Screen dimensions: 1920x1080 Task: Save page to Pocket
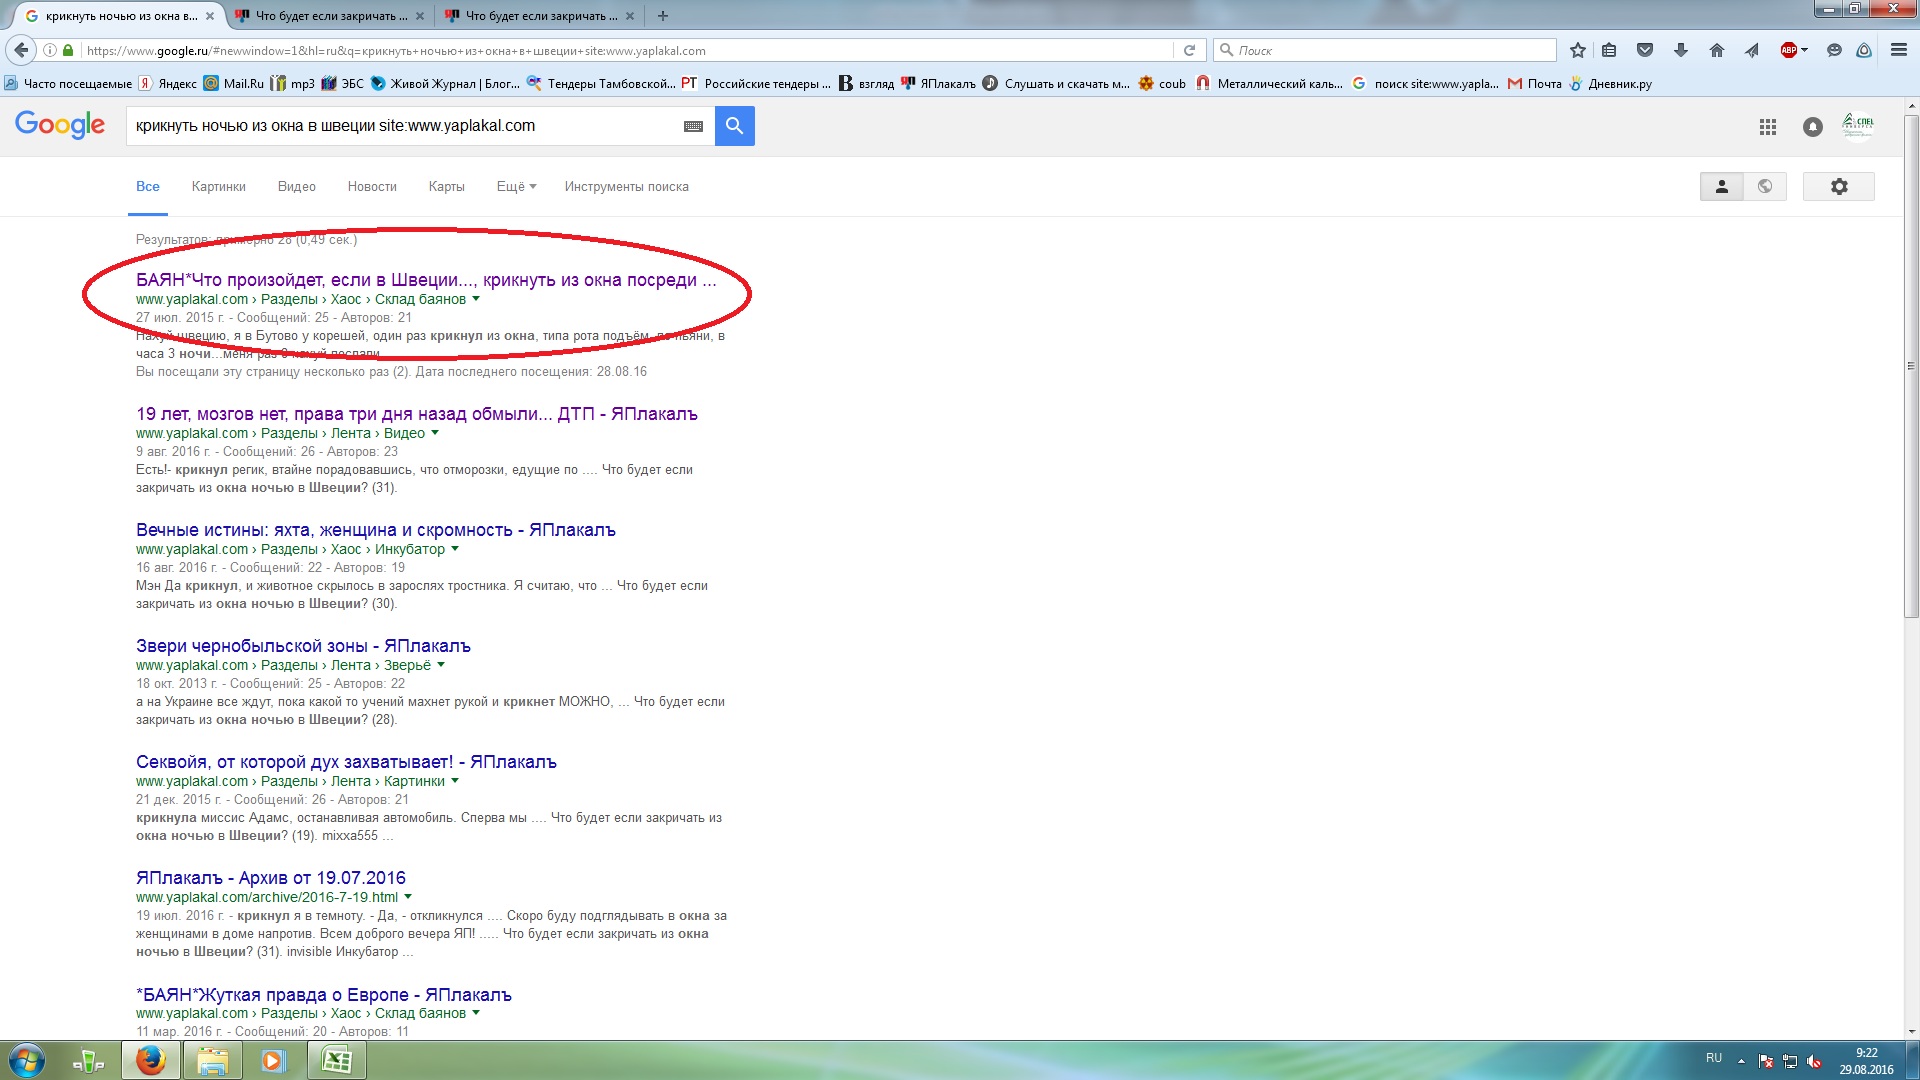[1645, 50]
